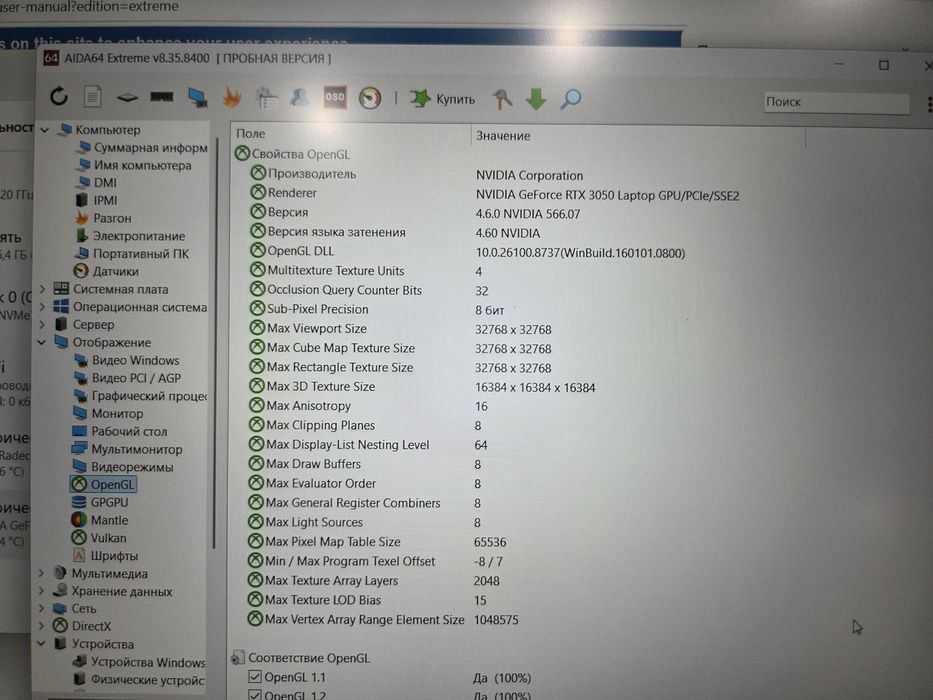Open the OSD panel toolbar icon
Image resolution: width=933 pixels, height=700 pixels.
click(334, 97)
